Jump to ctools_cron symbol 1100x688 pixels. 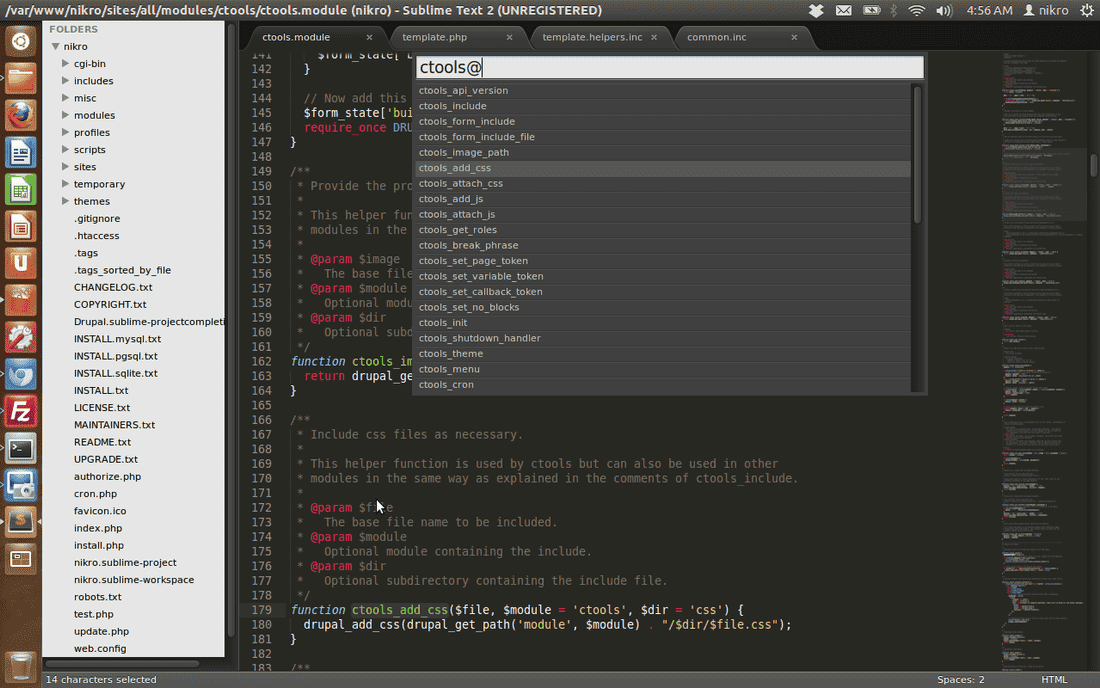(663, 384)
